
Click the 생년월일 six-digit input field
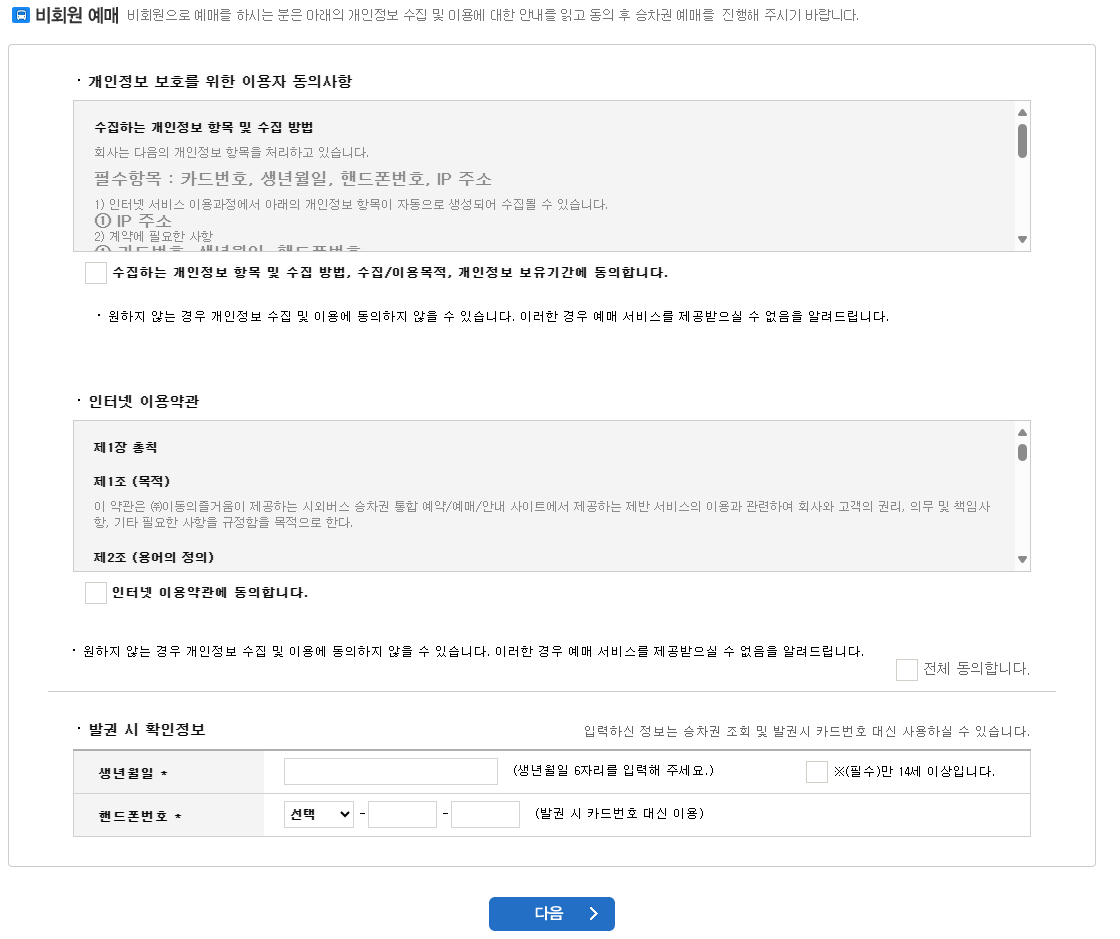[390, 770]
